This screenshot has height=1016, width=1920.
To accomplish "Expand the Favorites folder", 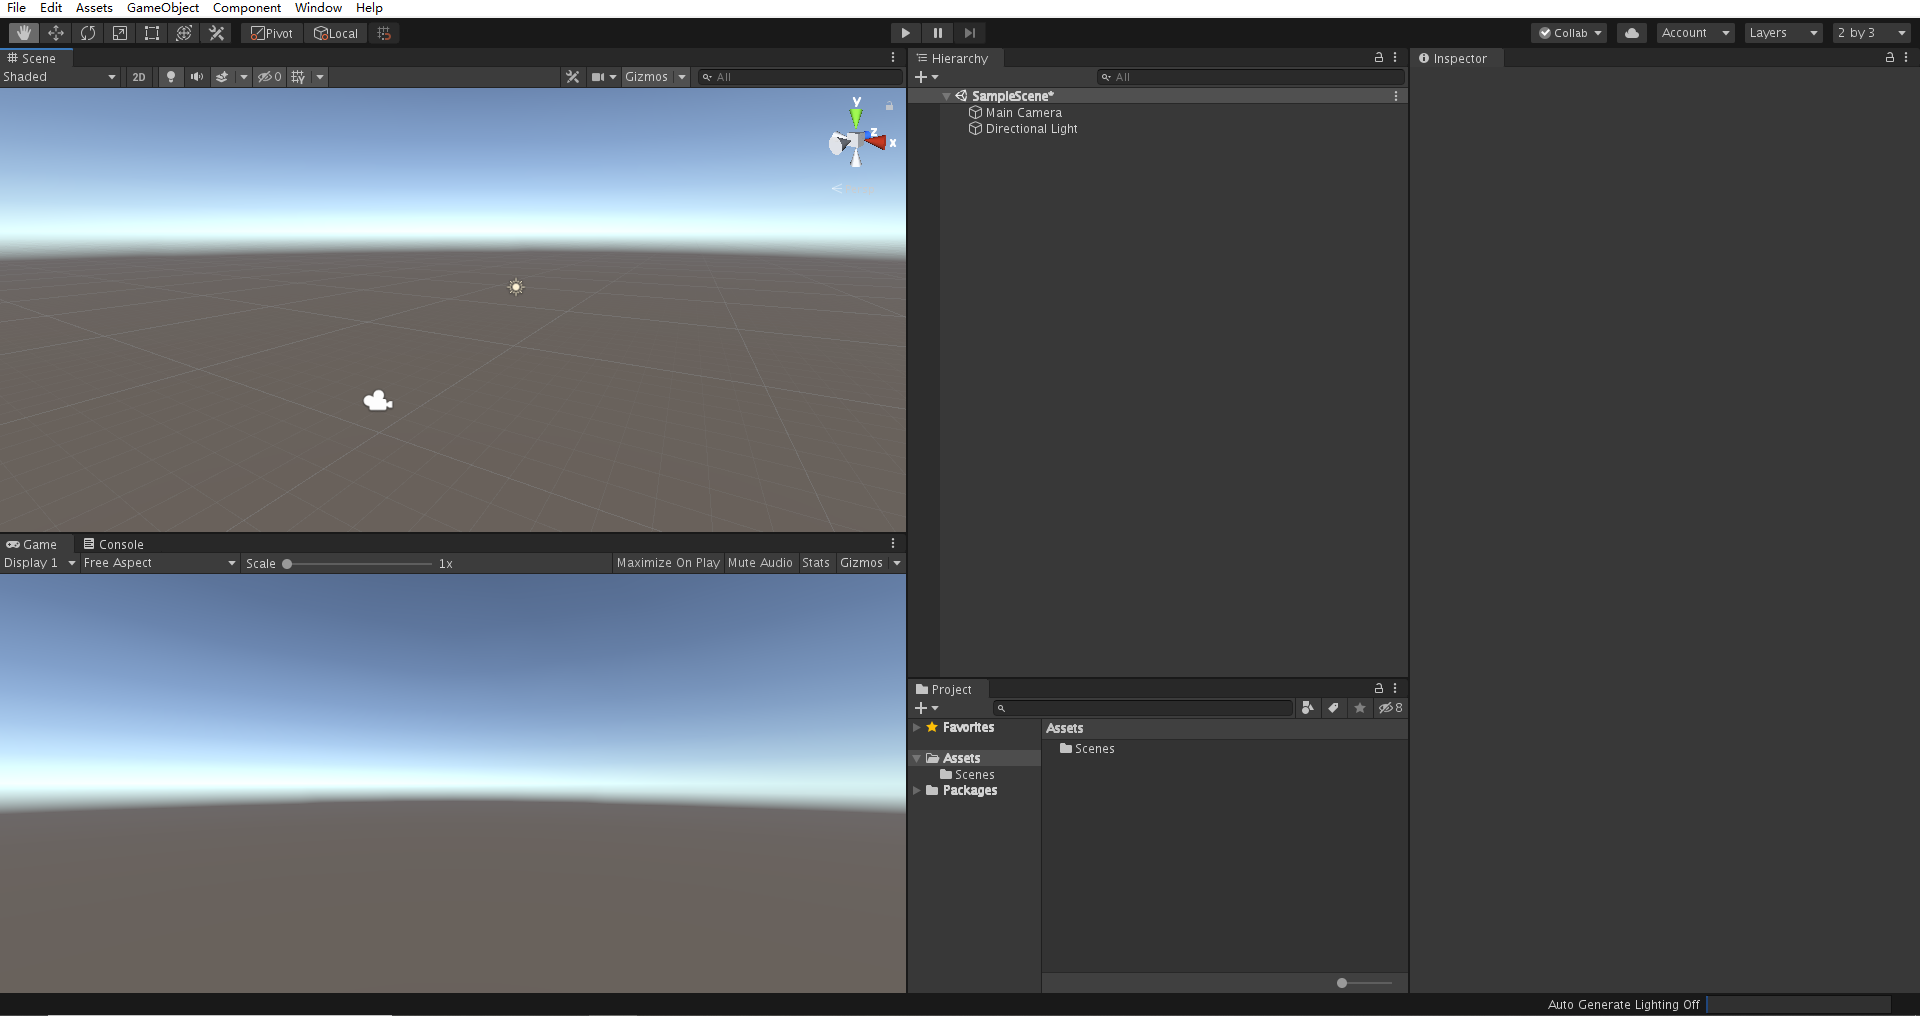I will (916, 727).
